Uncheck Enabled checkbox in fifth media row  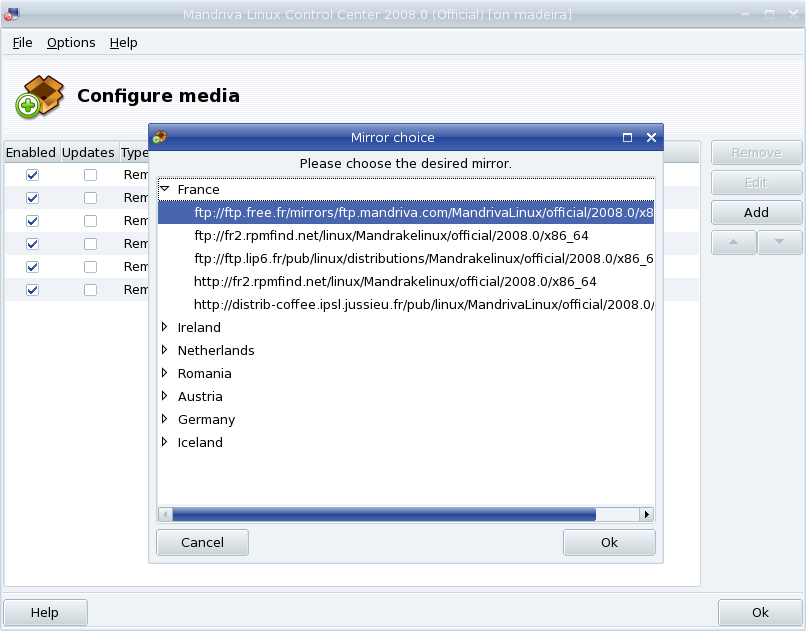coord(32,267)
